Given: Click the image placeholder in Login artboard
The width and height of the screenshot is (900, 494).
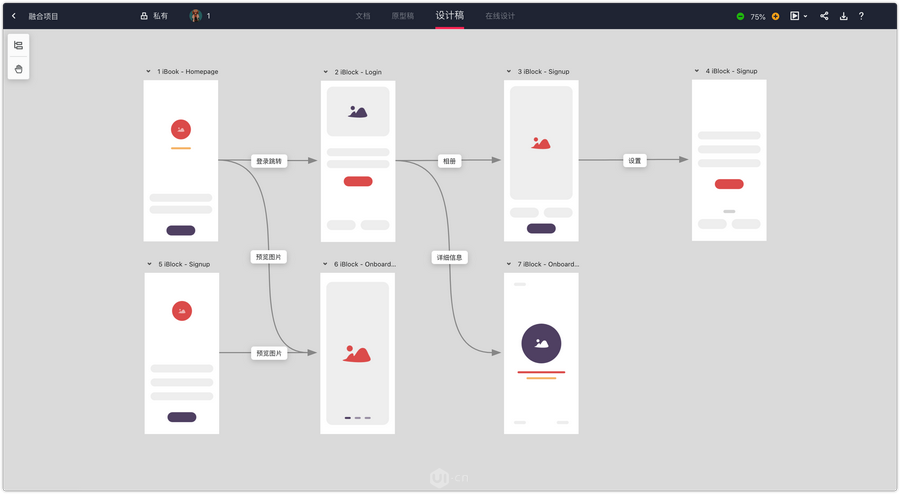Looking at the screenshot, I should coord(358,111).
